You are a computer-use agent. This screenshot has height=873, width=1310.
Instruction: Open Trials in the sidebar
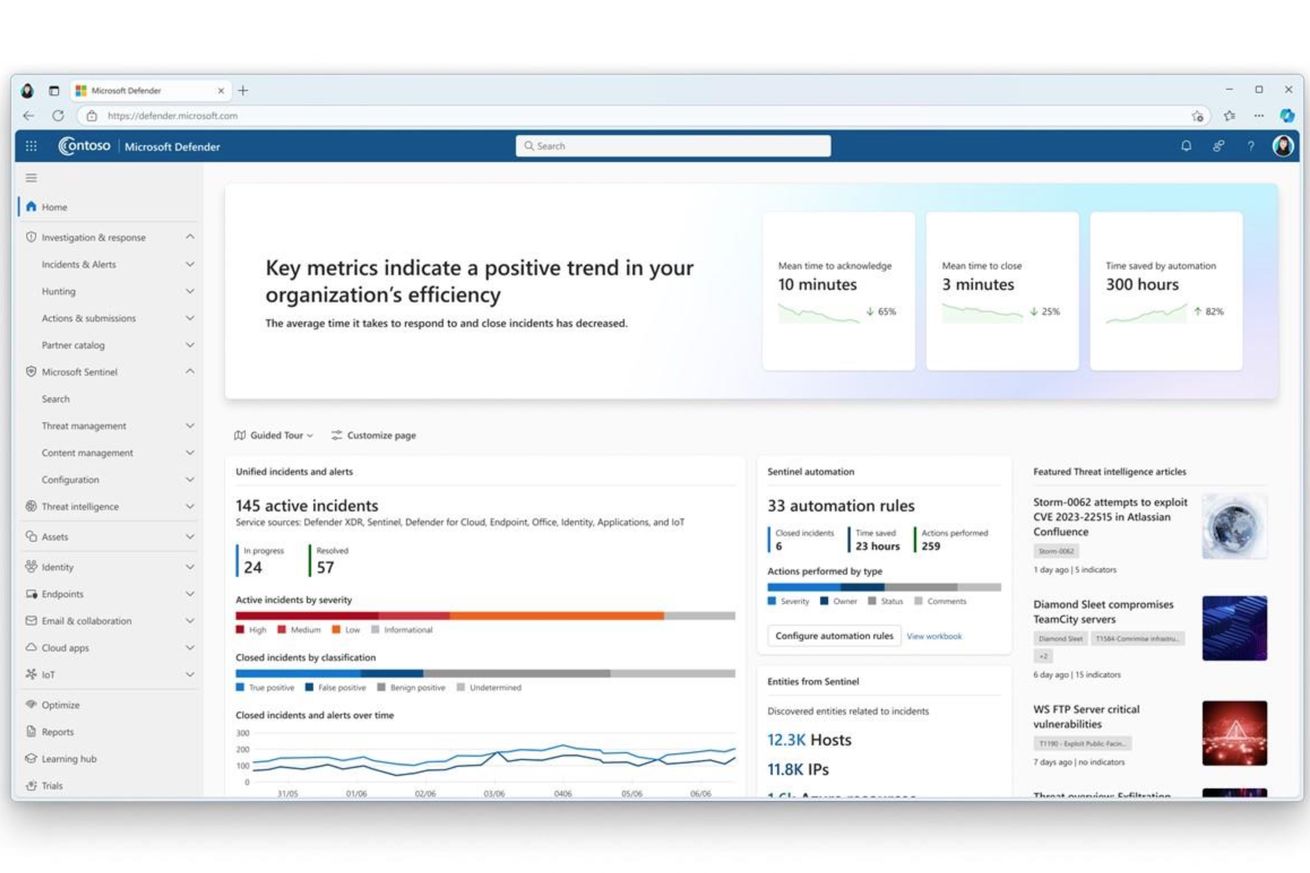coord(52,786)
